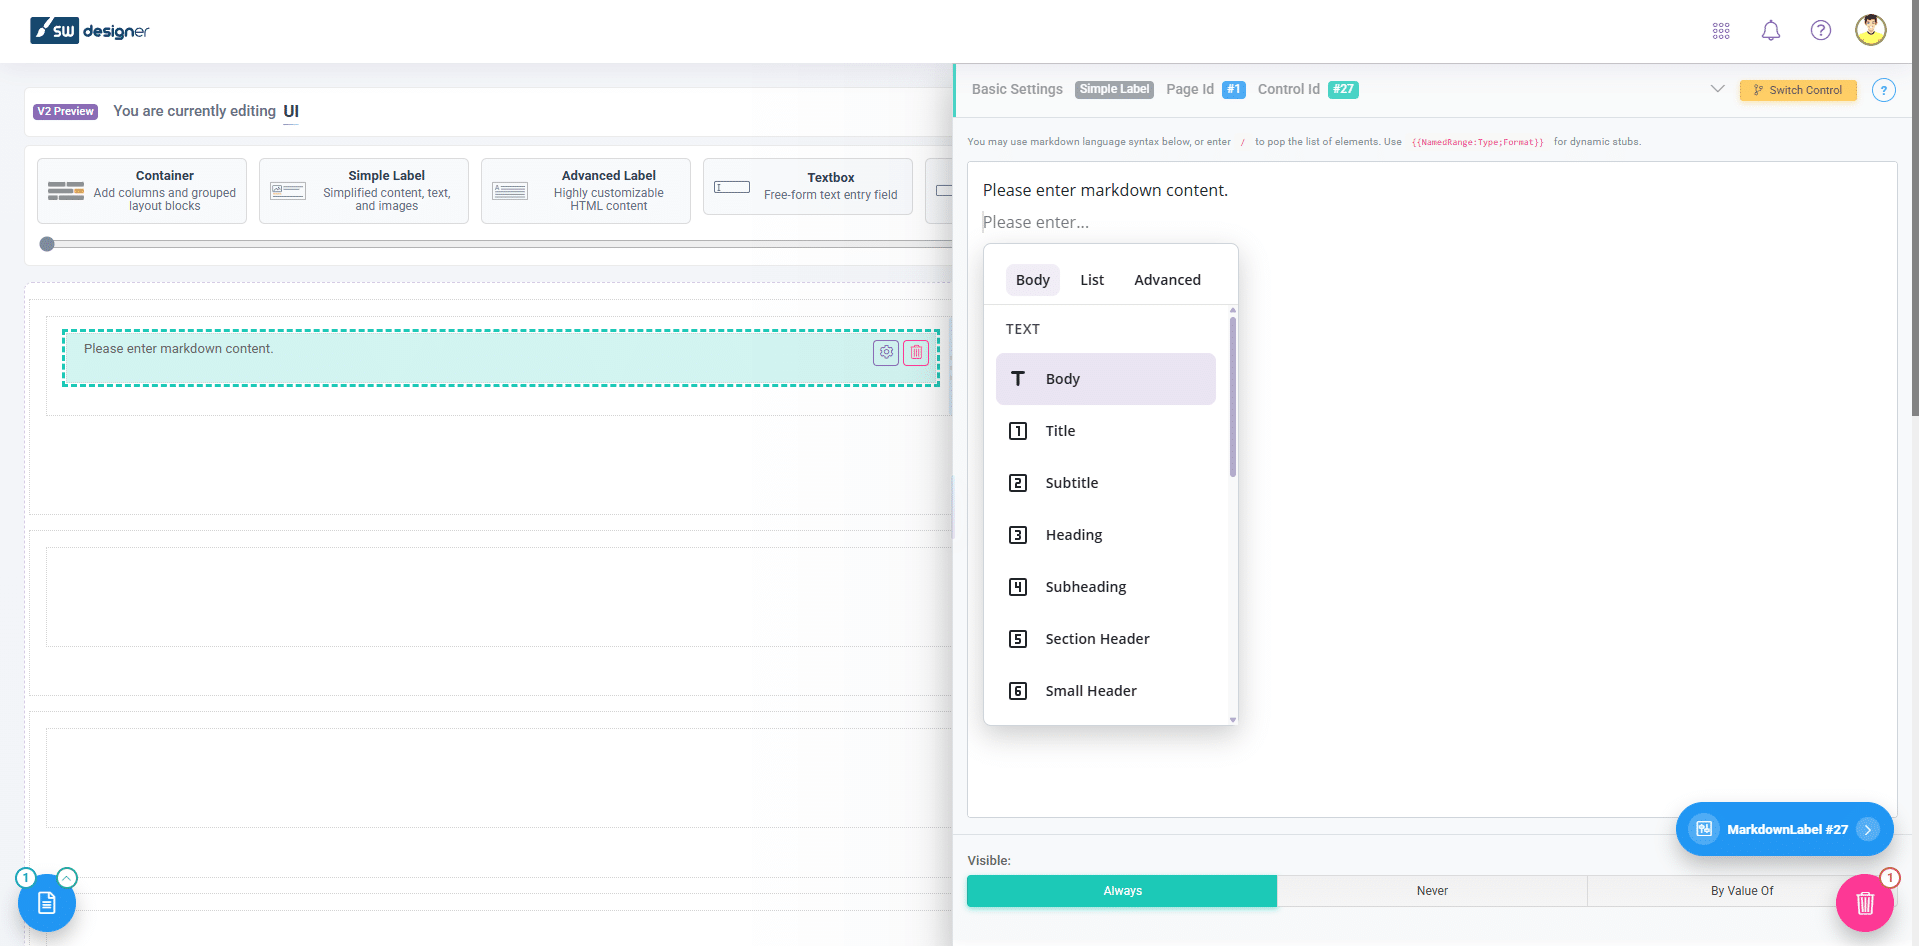Screen dimensions: 1919x946
Task: Open the user profile avatar
Action: pos(1870,30)
